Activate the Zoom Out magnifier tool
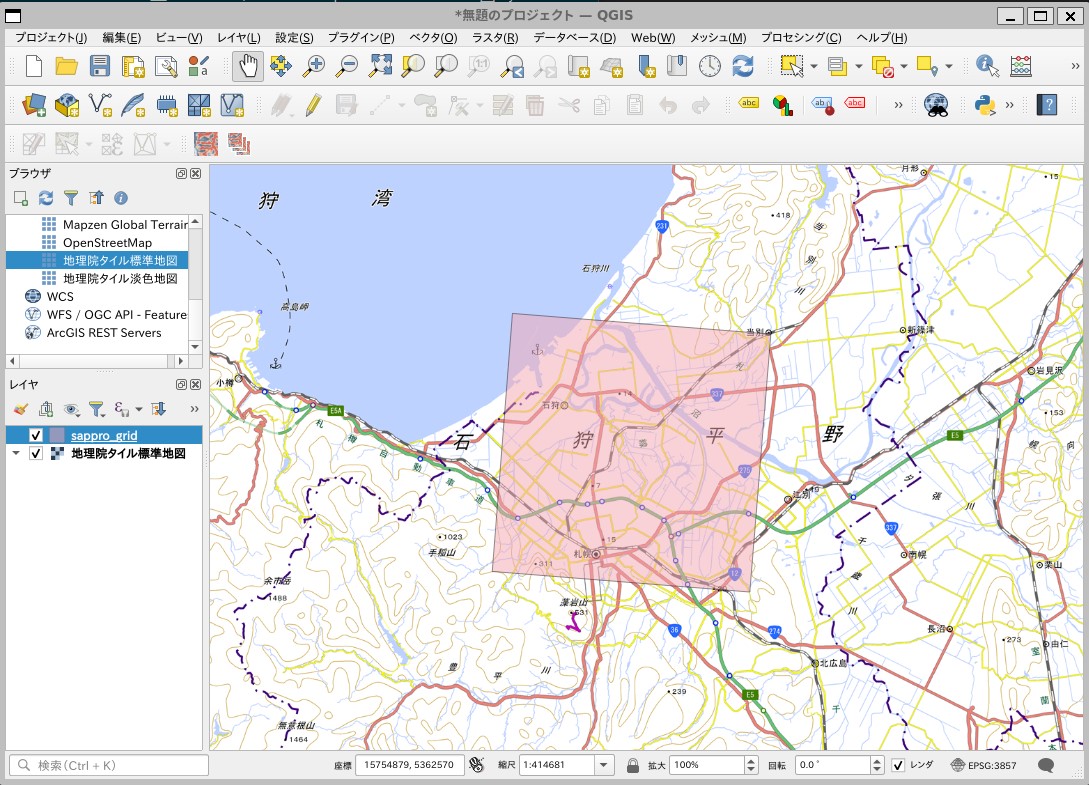Image resolution: width=1089 pixels, height=785 pixels. tap(347, 67)
